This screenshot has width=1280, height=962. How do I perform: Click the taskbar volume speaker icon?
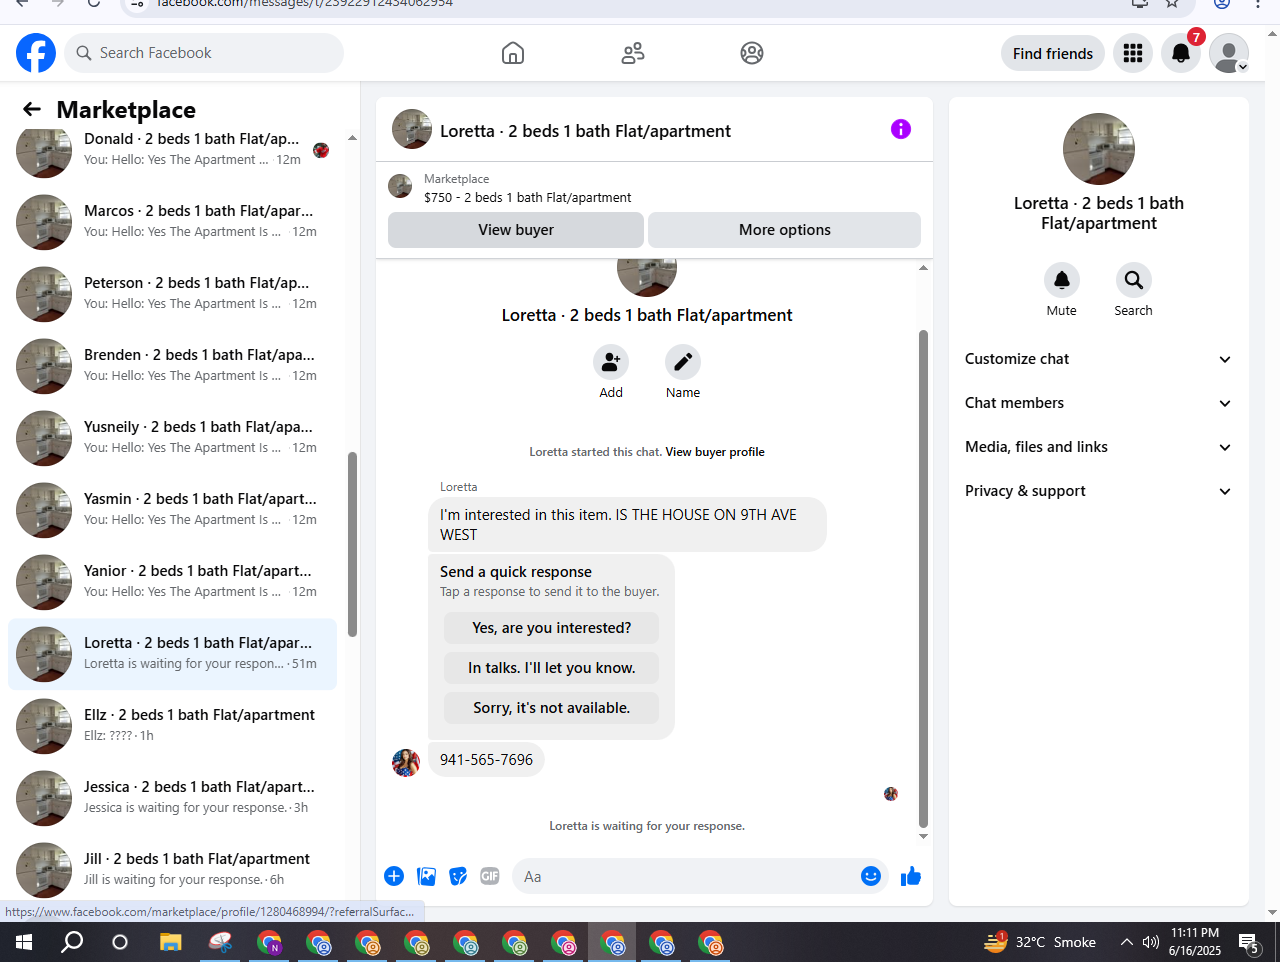tap(1151, 942)
